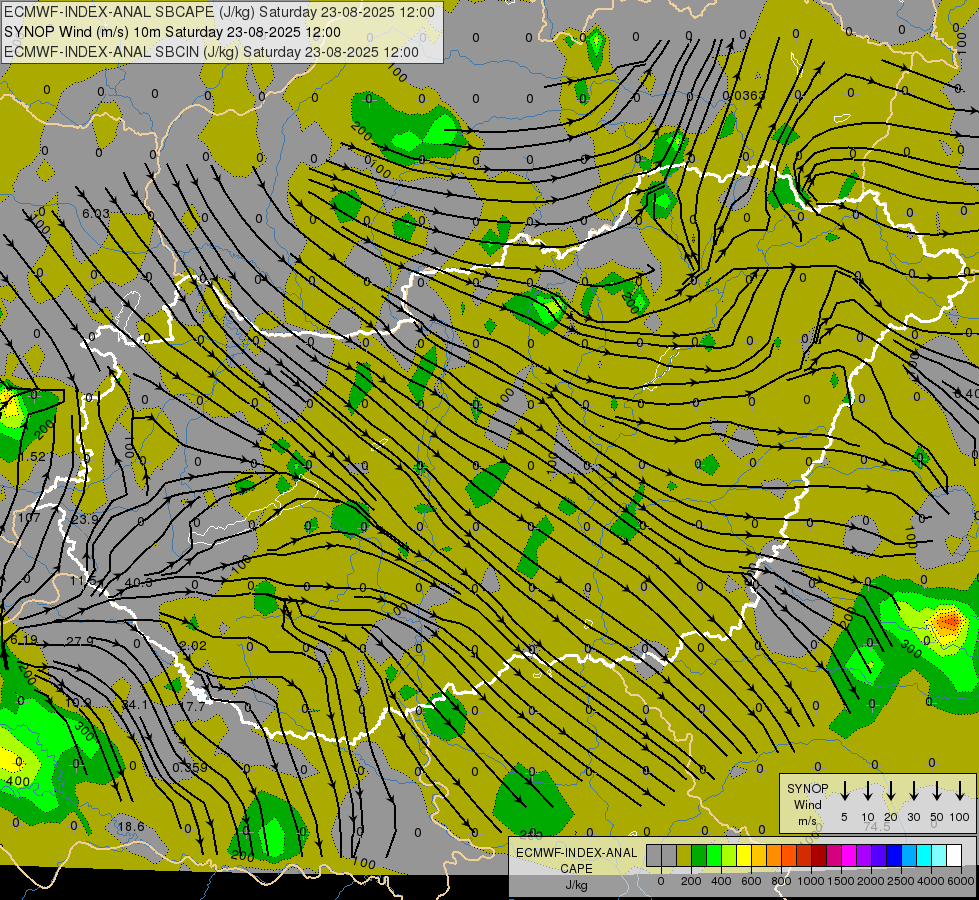This screenshot has height=900, width=979.
Task: Click the '107' value on the map
Action: pyautogui.click(x=29, y=517)
